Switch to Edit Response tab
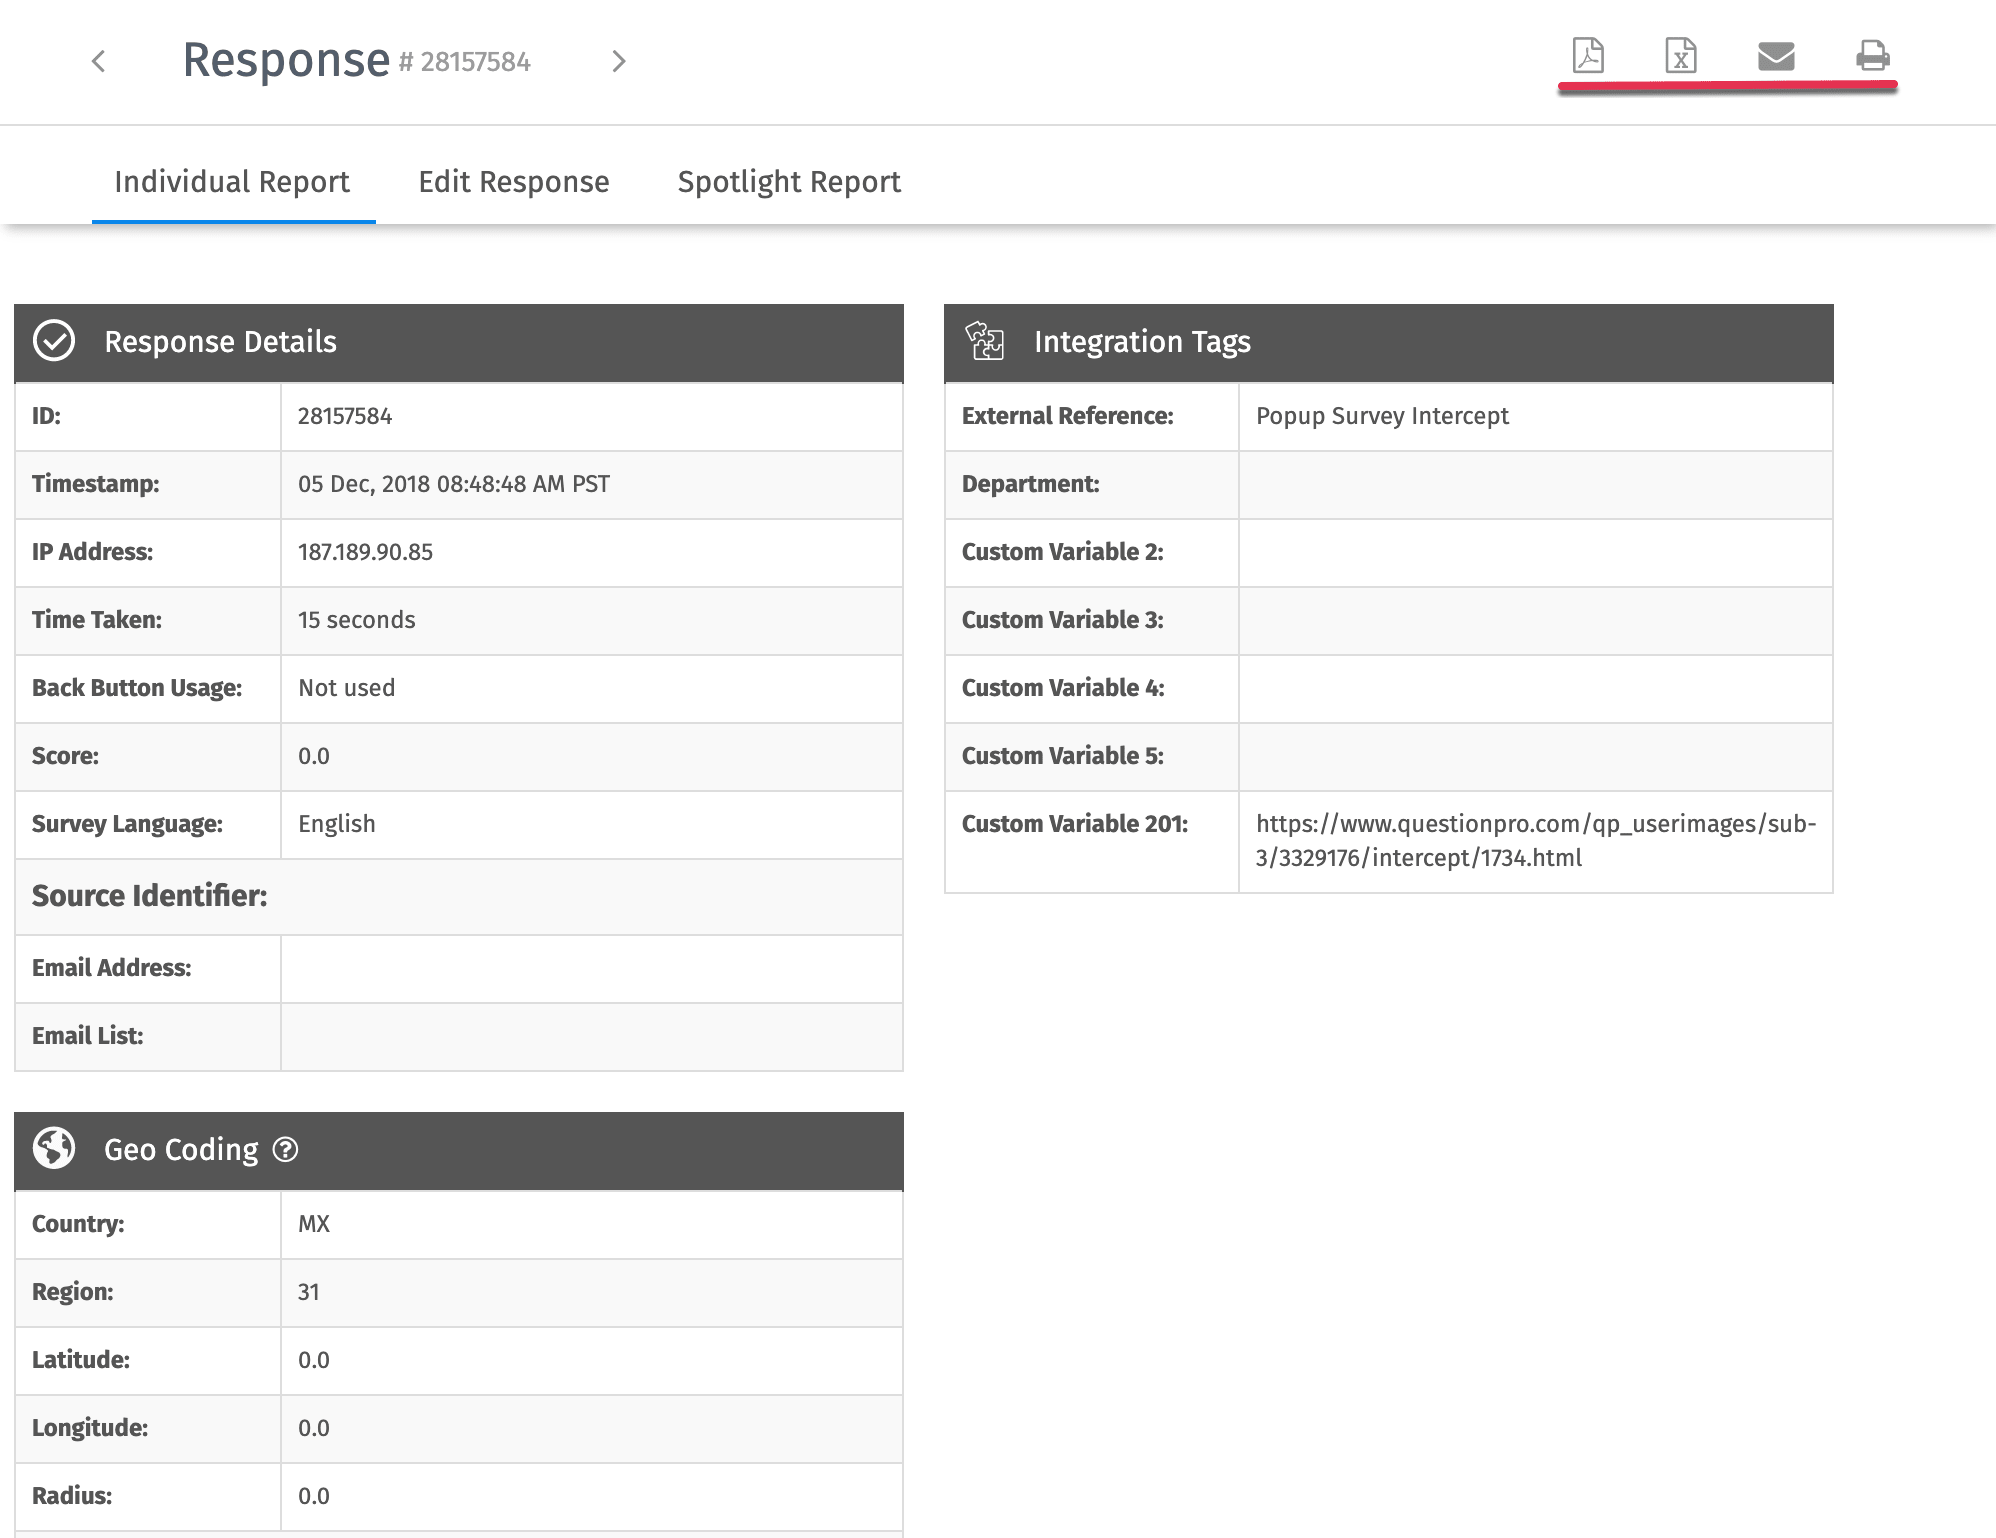Image resolution: width=1996 pixels, height=1538 pixels. pyautogui.click(x=513, y=182)
